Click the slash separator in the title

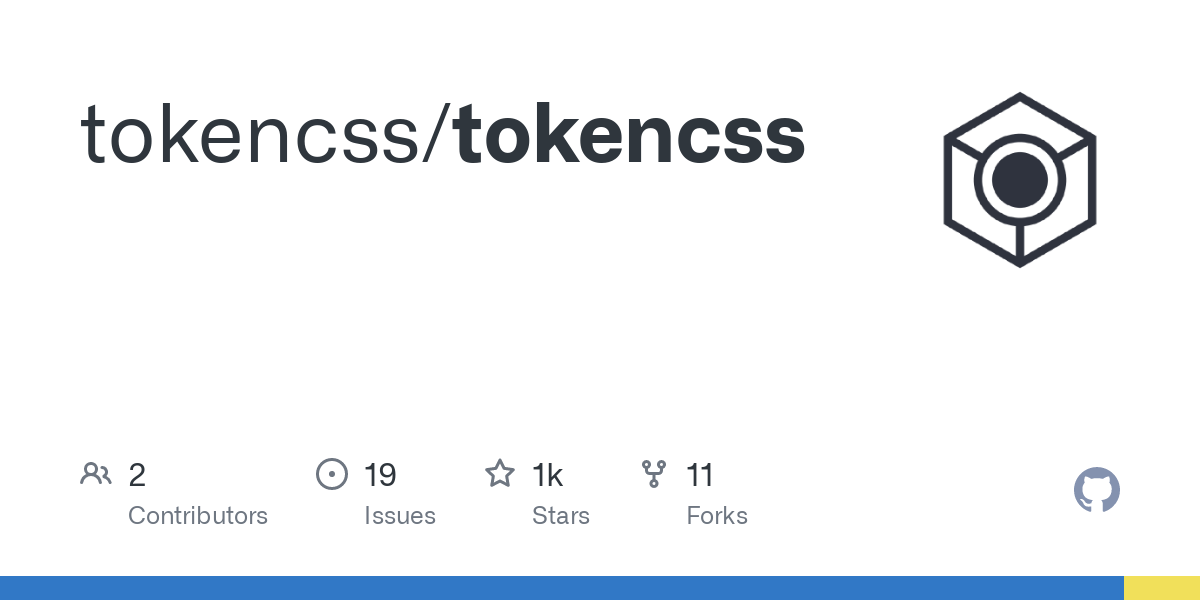(x=437, y=134)
